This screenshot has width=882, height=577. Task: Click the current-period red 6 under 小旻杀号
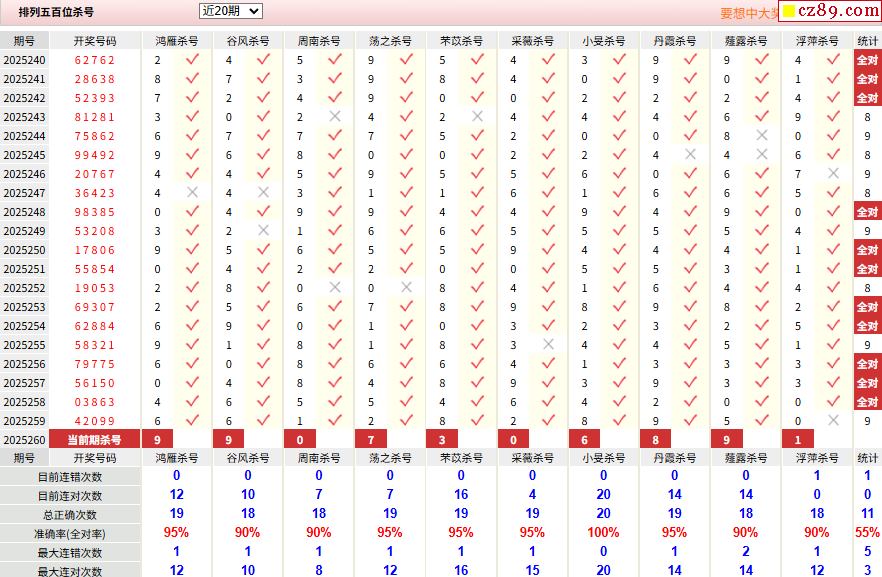[x=584, y=440]
